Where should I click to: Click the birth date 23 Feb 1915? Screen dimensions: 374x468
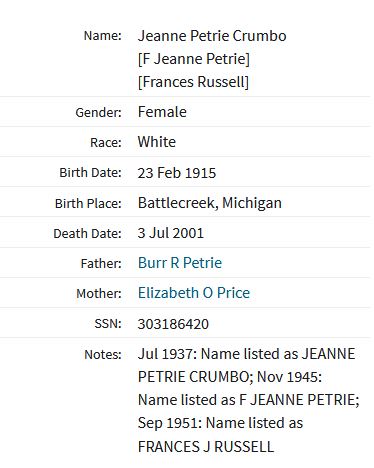coord(177,173)
